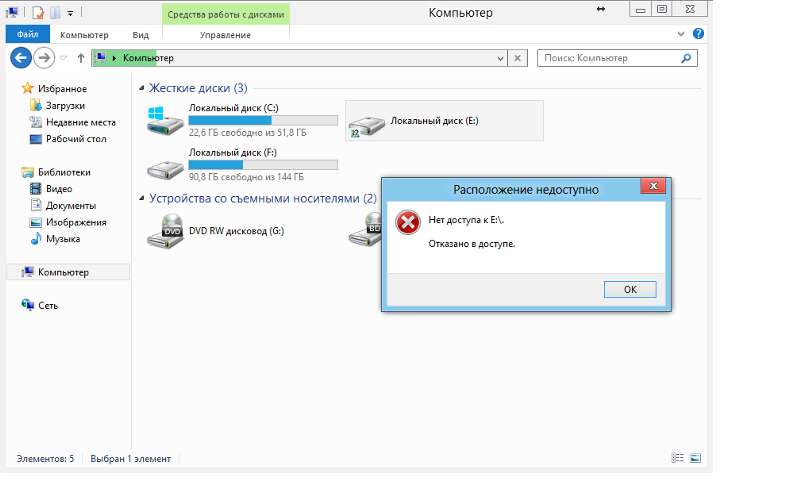
Task: Click the 'Отказано в доступе.' message
Action: [472, 244]
